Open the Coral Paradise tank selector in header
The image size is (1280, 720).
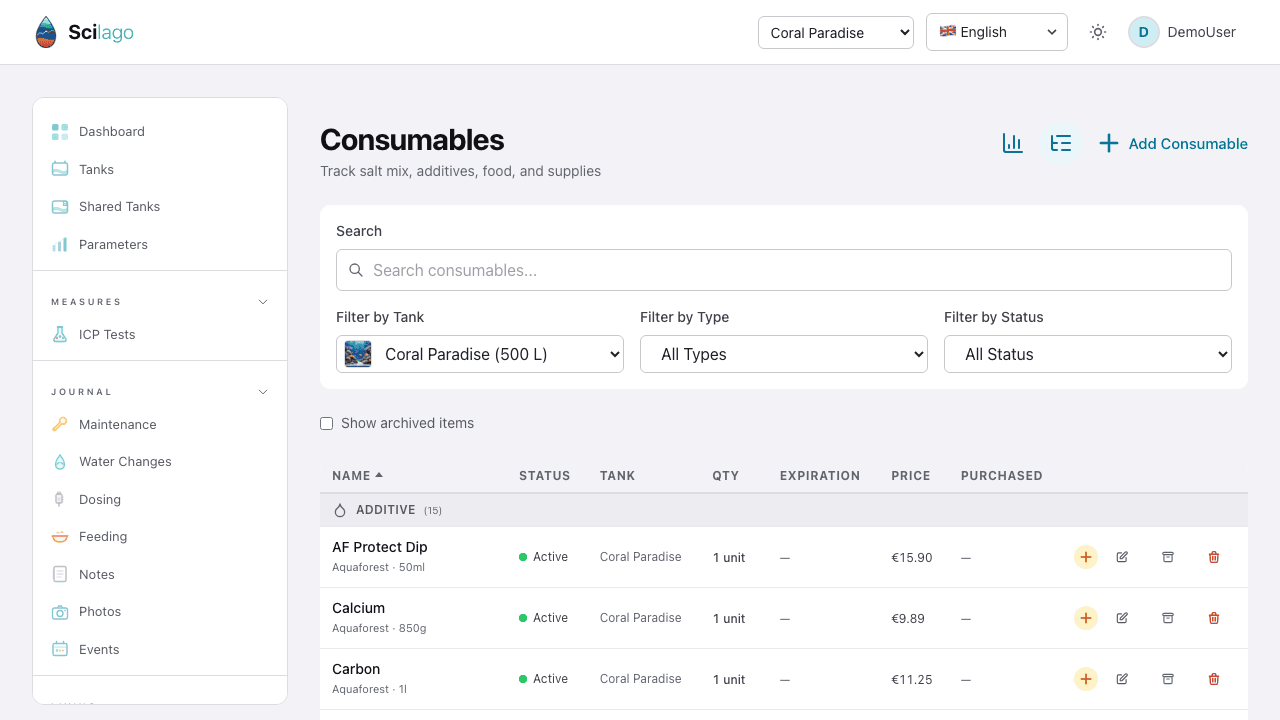pyautogui.click(x=836, y=32)
